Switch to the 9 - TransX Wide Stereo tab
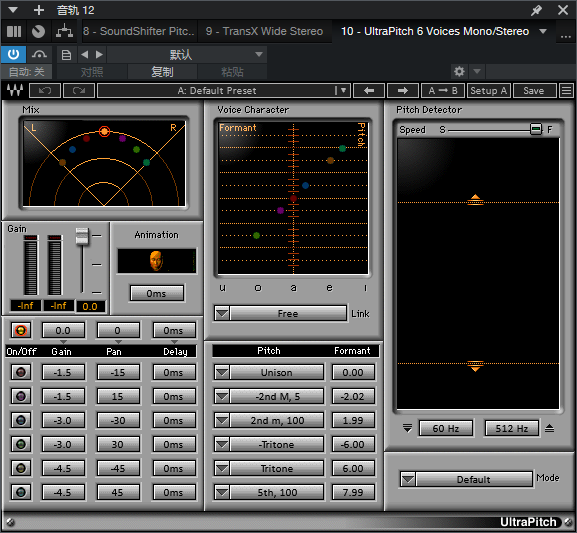 coord(264,32)
